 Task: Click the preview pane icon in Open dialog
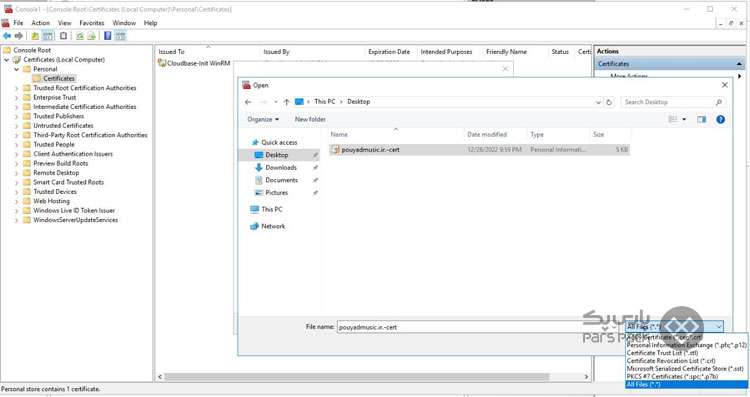click(701, 119)
